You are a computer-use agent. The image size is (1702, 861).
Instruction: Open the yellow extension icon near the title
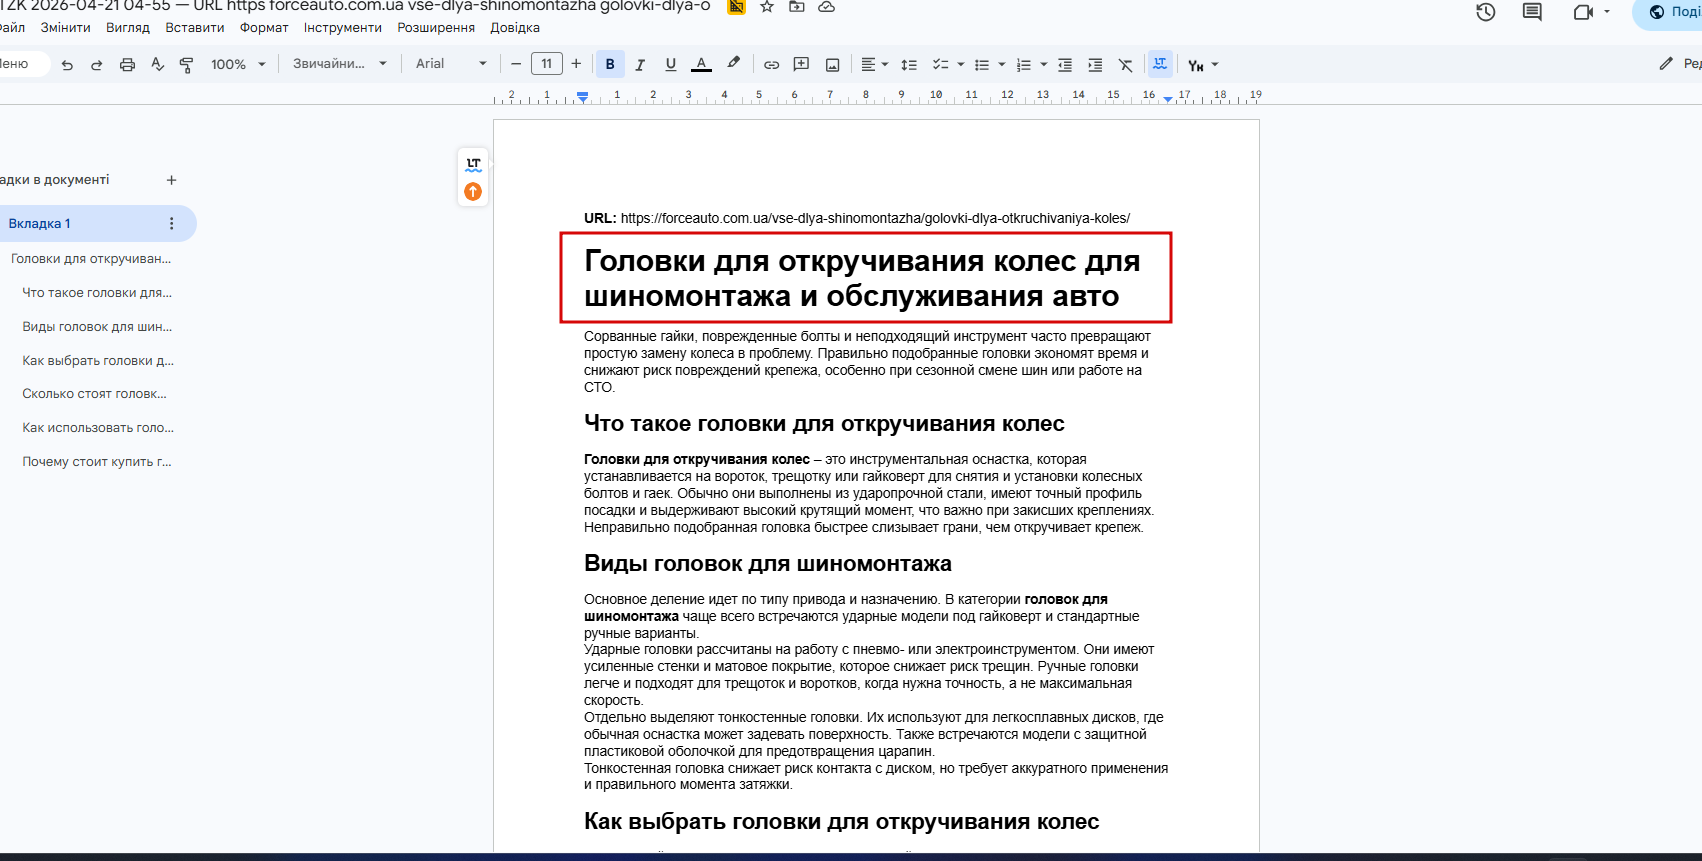(x=736, y=6)
